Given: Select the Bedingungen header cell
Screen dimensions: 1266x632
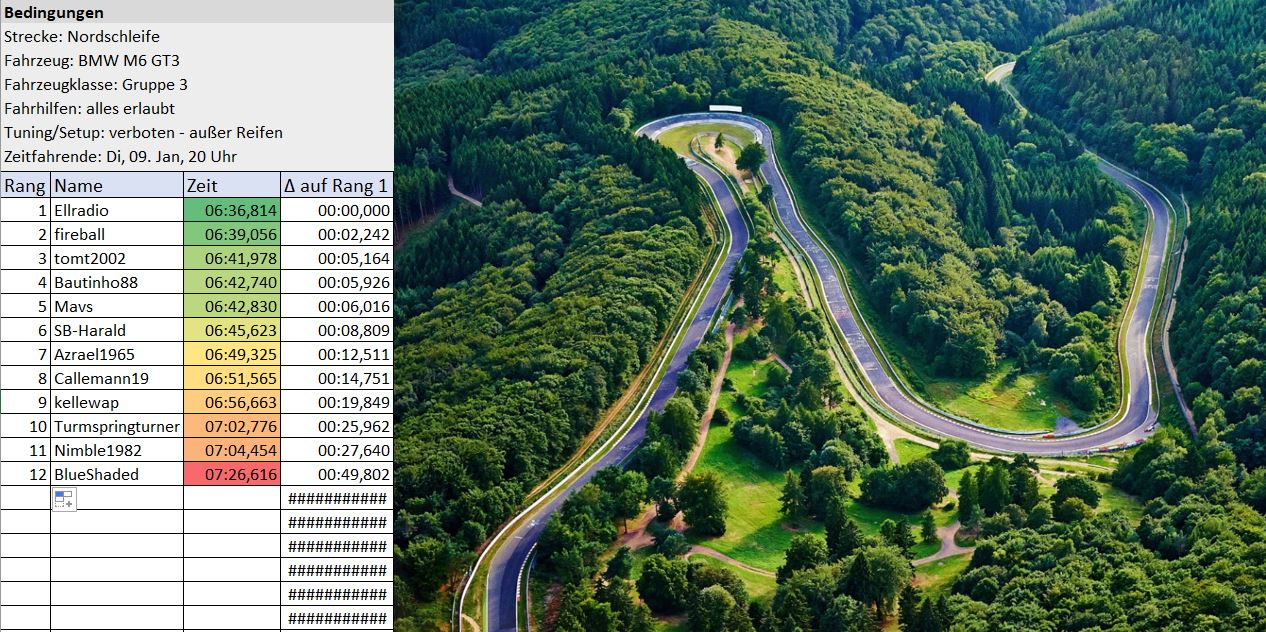Looking at the screenshot, I should coord(196,12).
